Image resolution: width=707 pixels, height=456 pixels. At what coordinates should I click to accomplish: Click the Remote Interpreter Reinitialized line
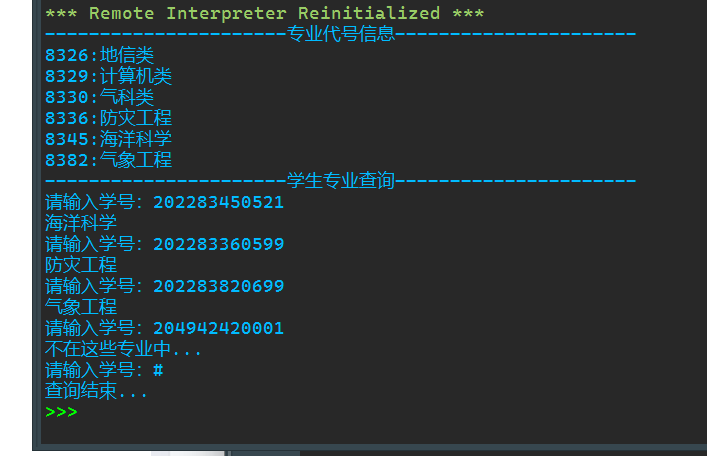[x=265, y=13]
